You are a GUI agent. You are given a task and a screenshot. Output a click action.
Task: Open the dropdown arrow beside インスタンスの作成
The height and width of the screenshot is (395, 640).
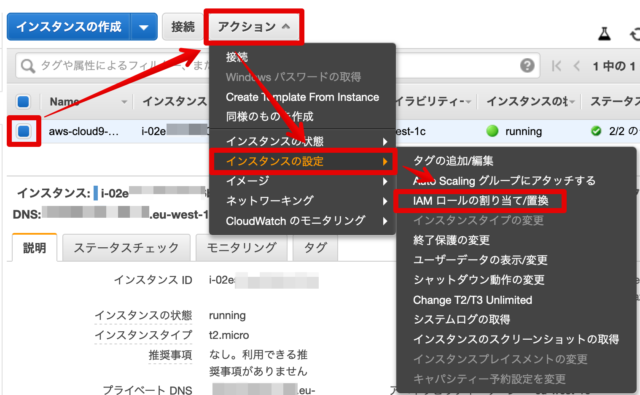point(144,27)
